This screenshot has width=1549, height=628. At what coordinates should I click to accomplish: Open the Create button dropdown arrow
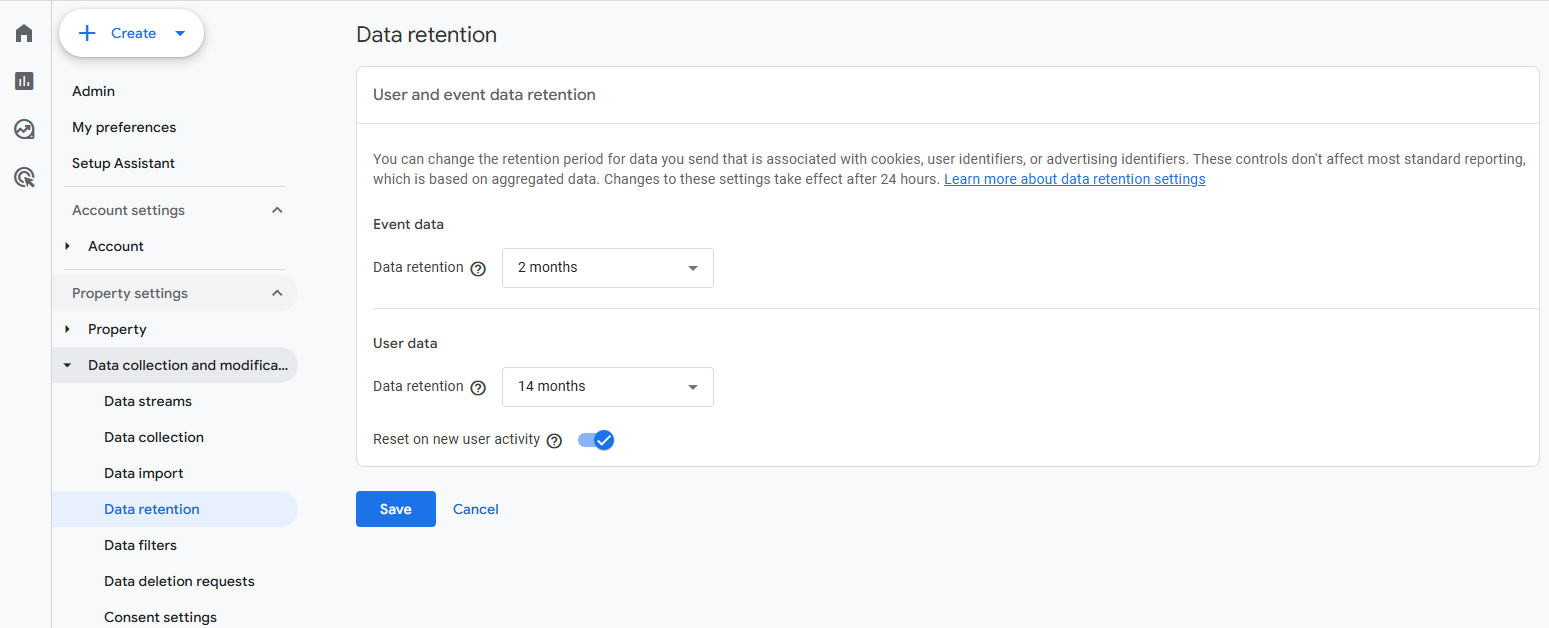[180, 33]
